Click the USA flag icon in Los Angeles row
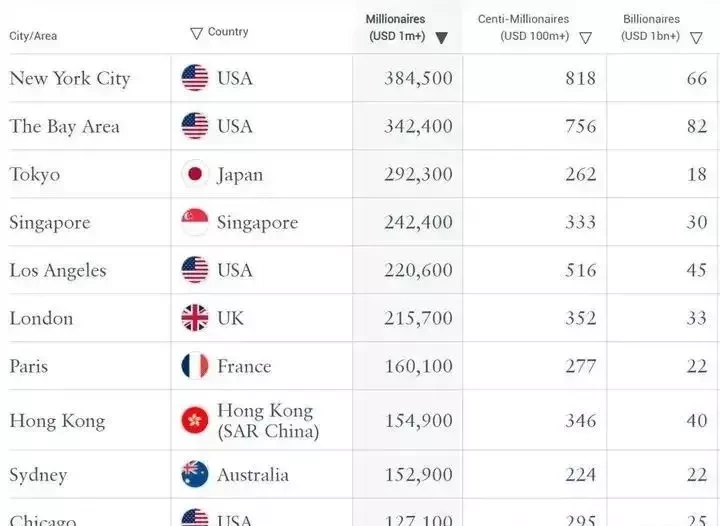The height and width of the screenshot is (526, 720). [x=195, y=270]
